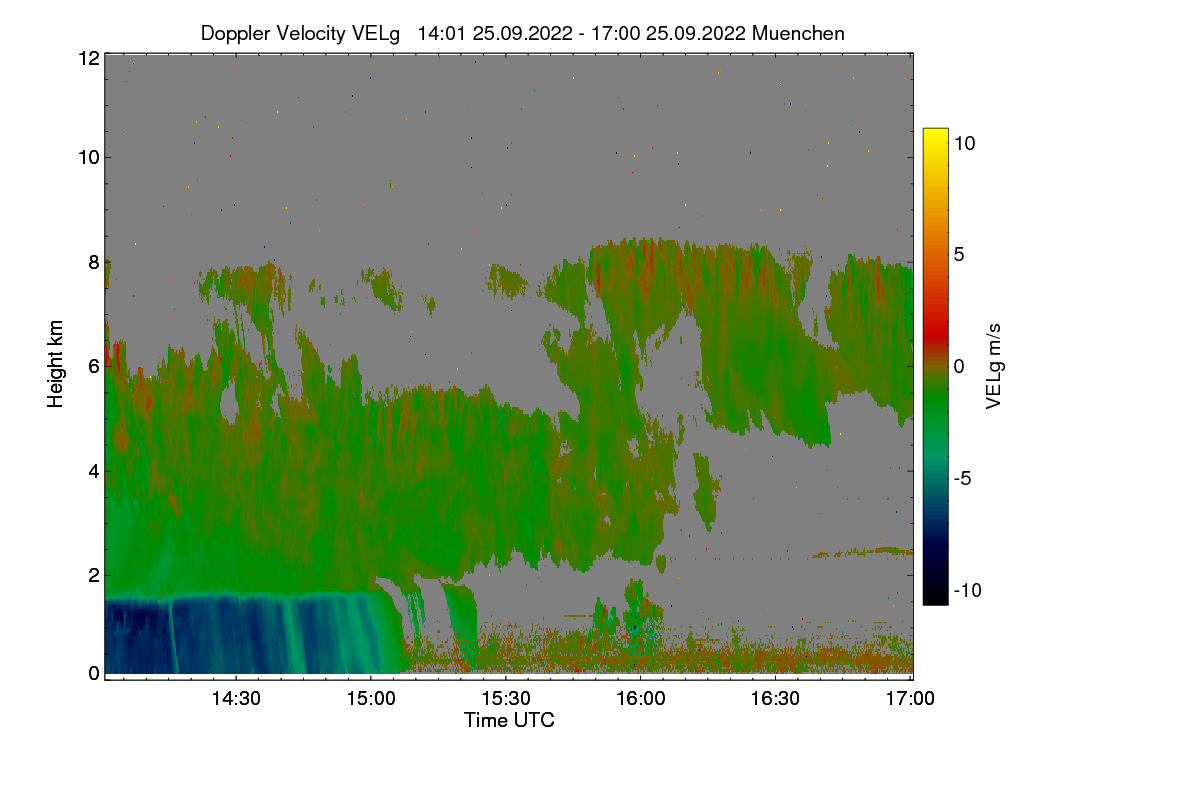Click the height axis label 4
The image size is (1200, 800).
[x=94, y=470]
